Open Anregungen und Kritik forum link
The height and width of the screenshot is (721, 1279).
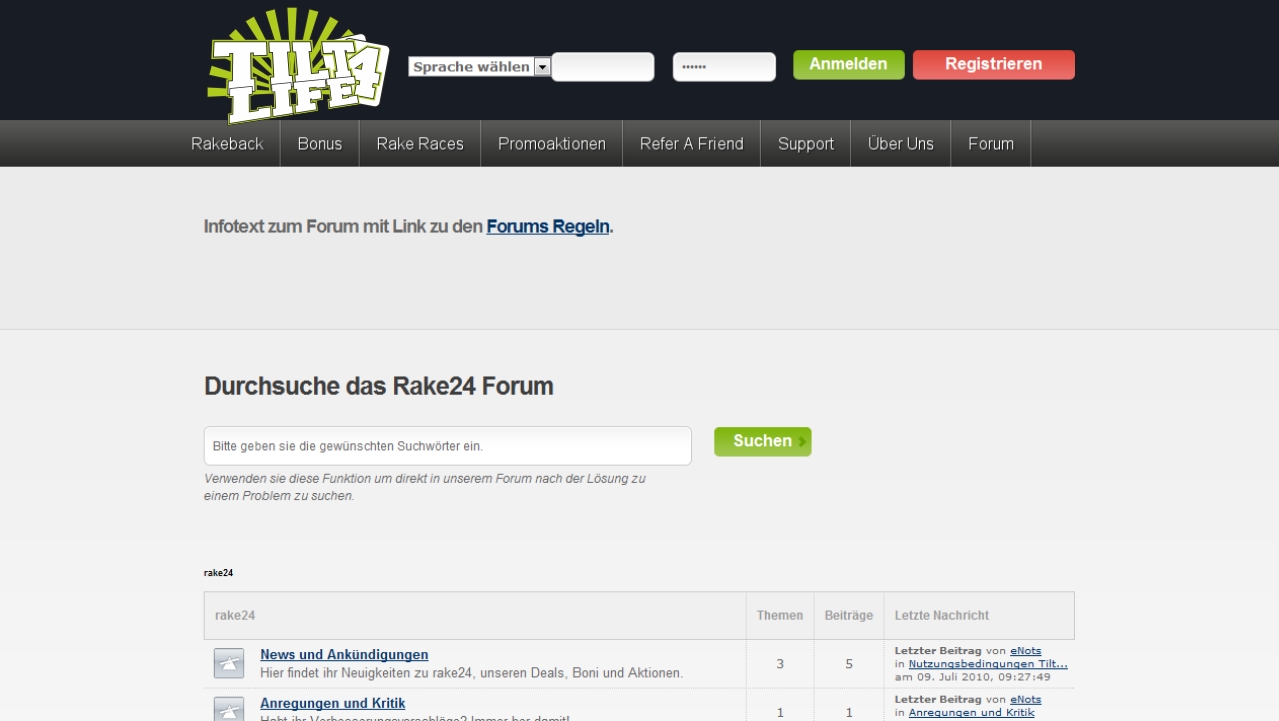click(x=333, y=704)
